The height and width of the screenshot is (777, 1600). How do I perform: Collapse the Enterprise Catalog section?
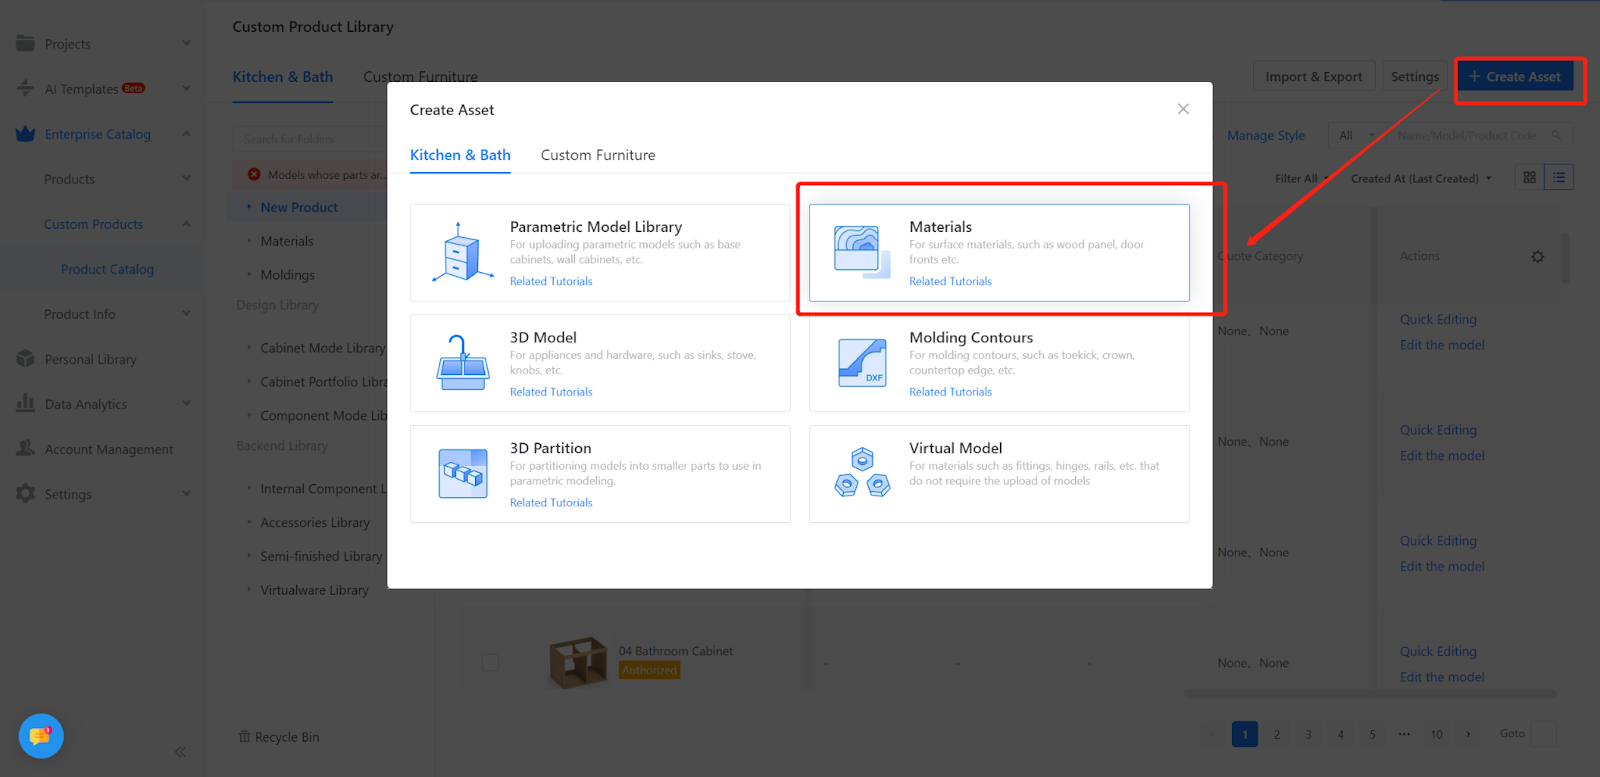[186, 134]
